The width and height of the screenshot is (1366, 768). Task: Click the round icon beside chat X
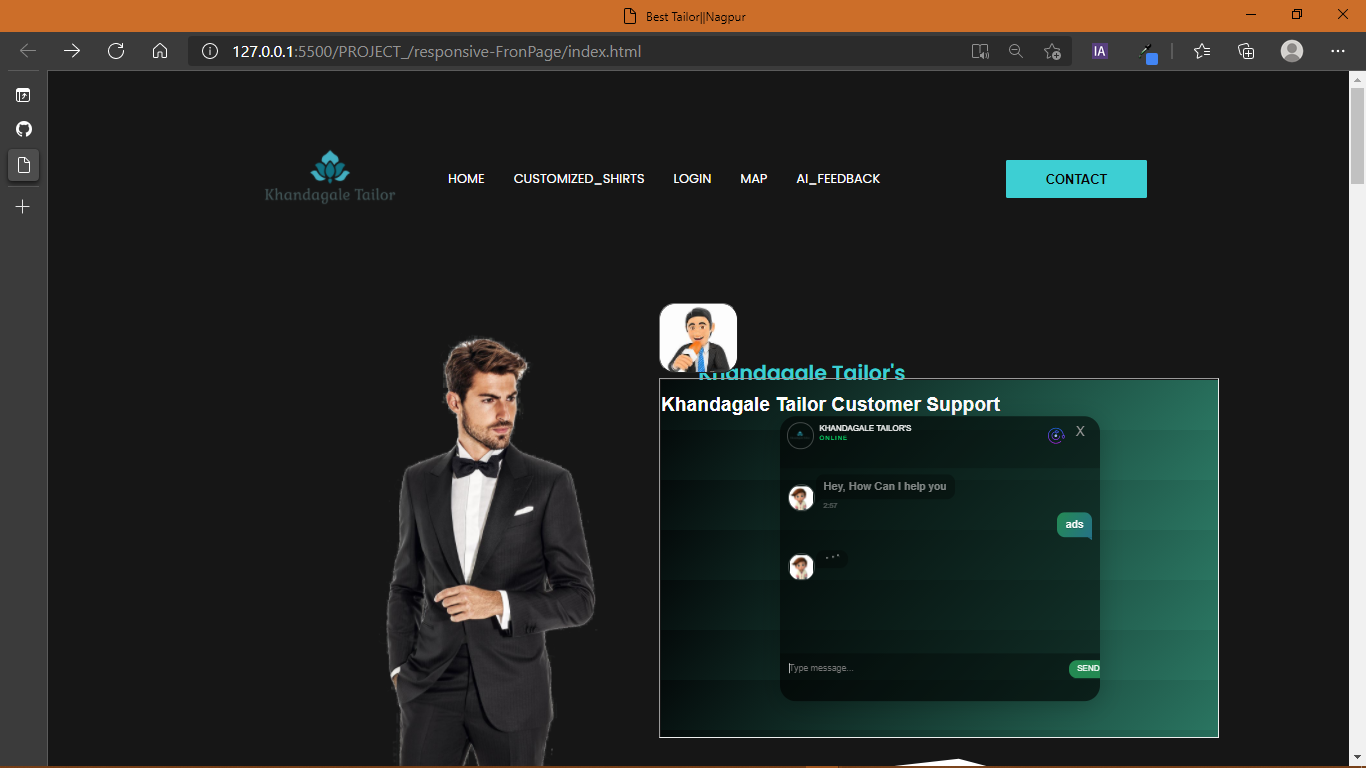coord(1056,435)
